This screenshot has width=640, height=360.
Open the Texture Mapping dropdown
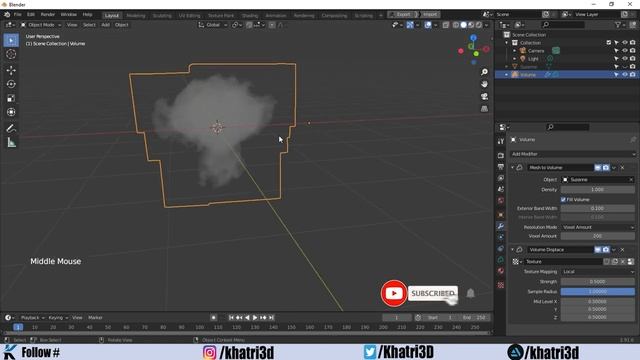point(598,271)
